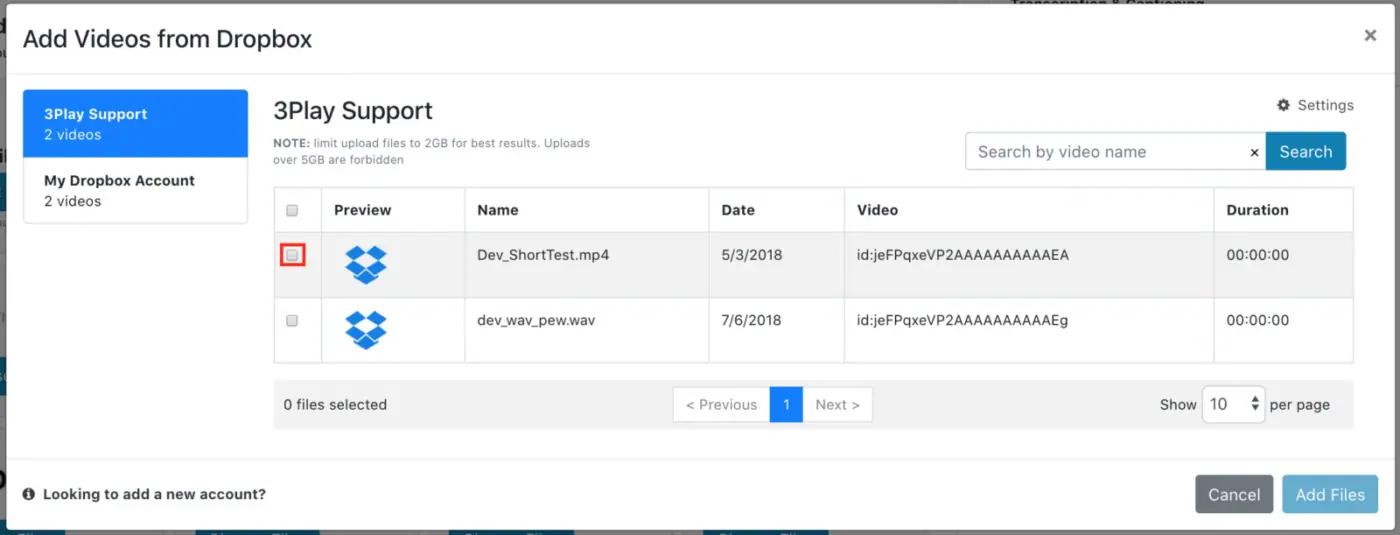Open Settings via the gear icon

click(1283, 105)
